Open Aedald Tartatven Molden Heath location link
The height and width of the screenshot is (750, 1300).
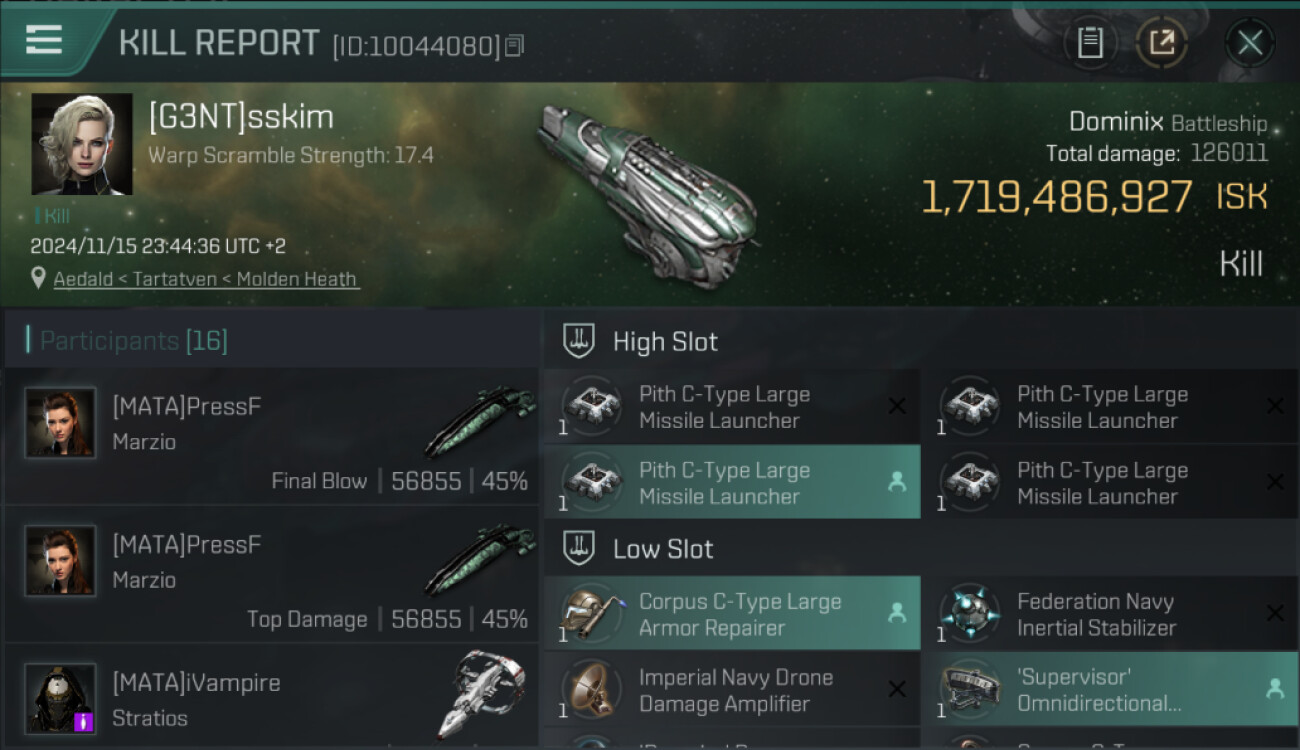[x=206, y=279]
